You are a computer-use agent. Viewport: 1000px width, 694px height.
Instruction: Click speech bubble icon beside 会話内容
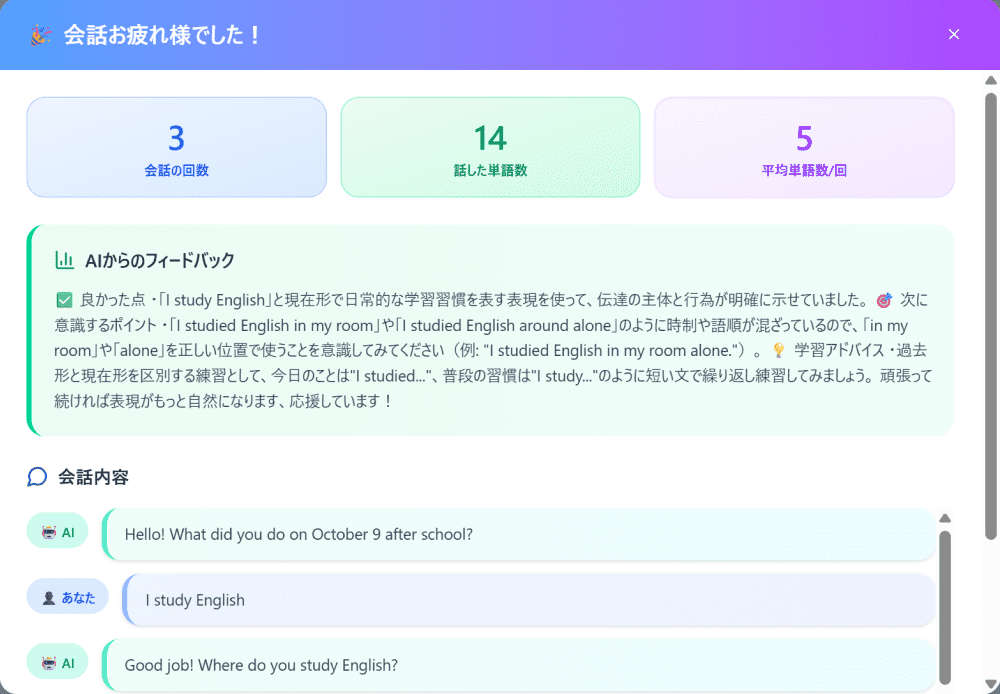tap(37, 477)
